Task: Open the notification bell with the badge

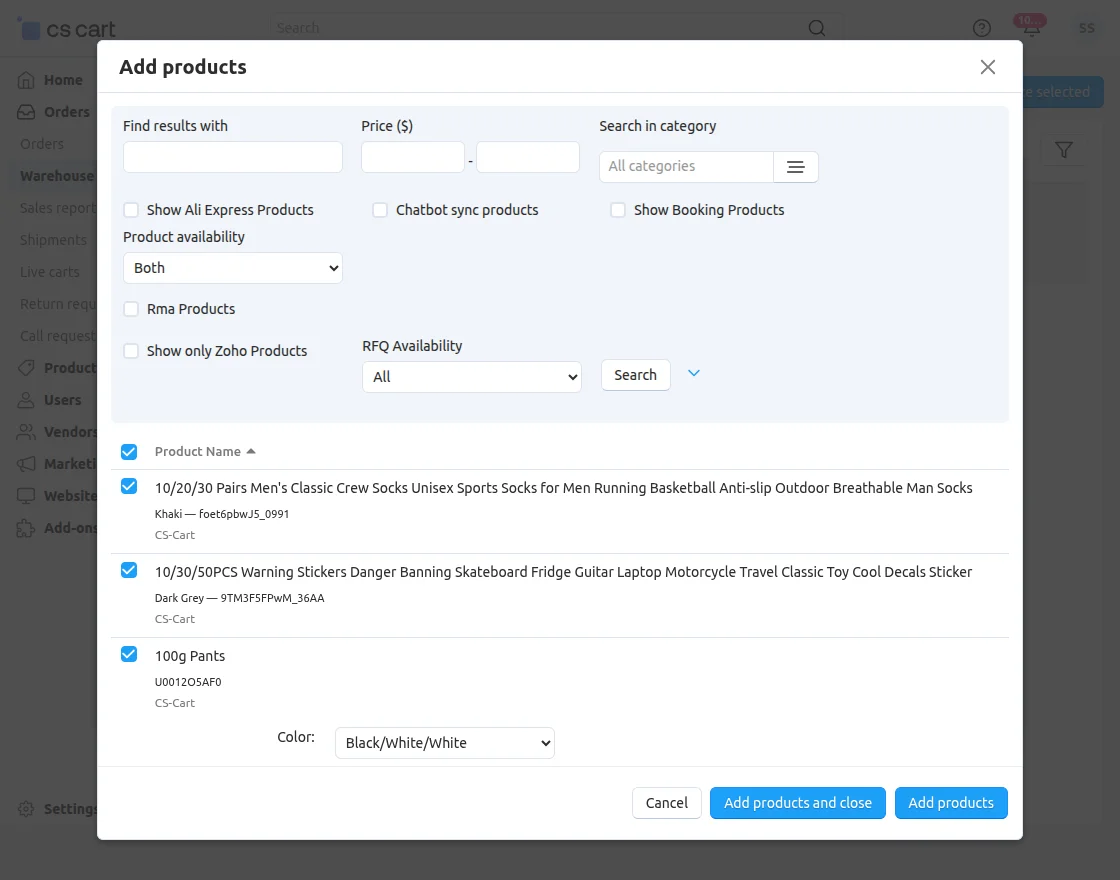Action: pos(1030,27)
